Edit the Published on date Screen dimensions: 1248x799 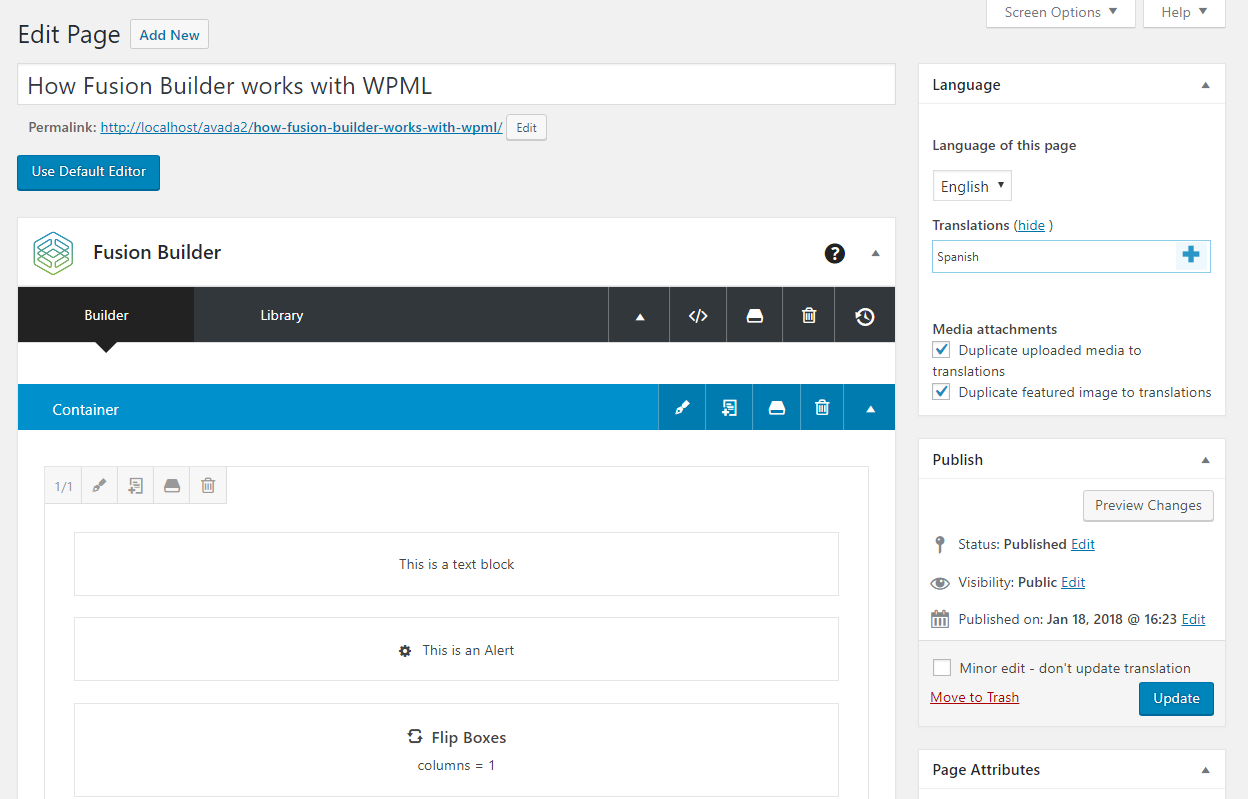point(1193,619)
